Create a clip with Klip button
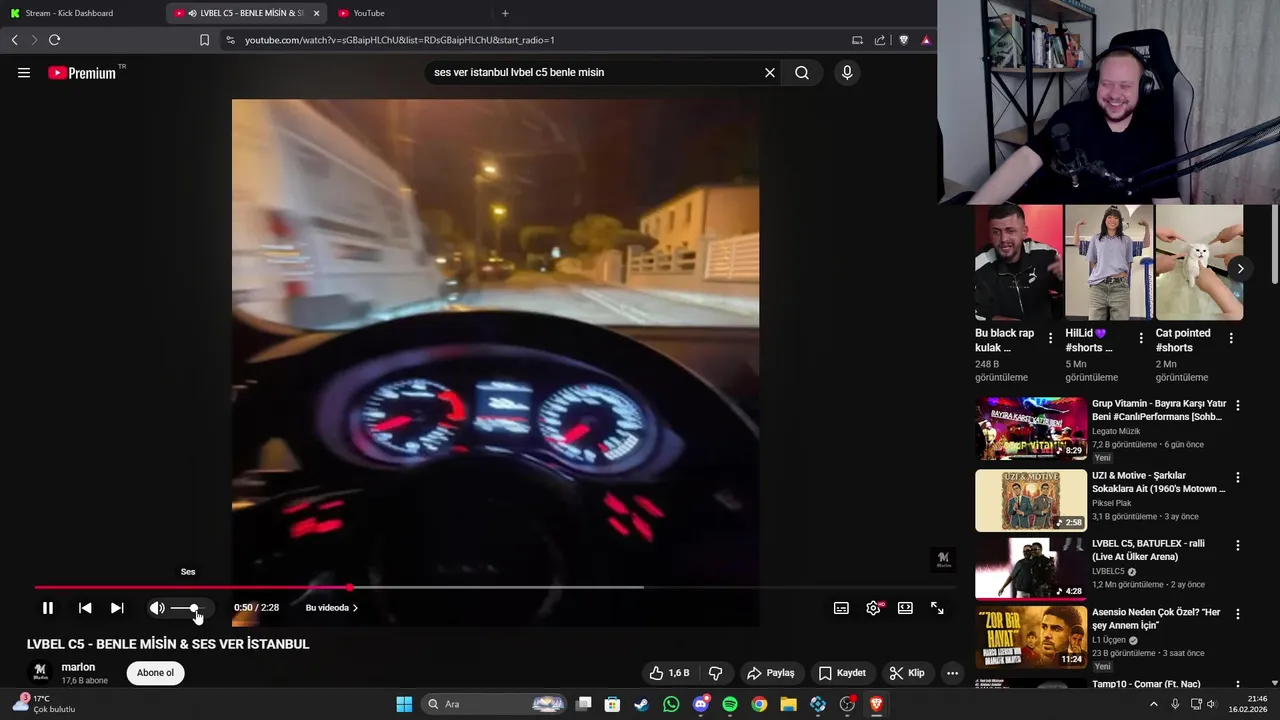Screen dimensions: 1280x720 [x=907, y=673]
